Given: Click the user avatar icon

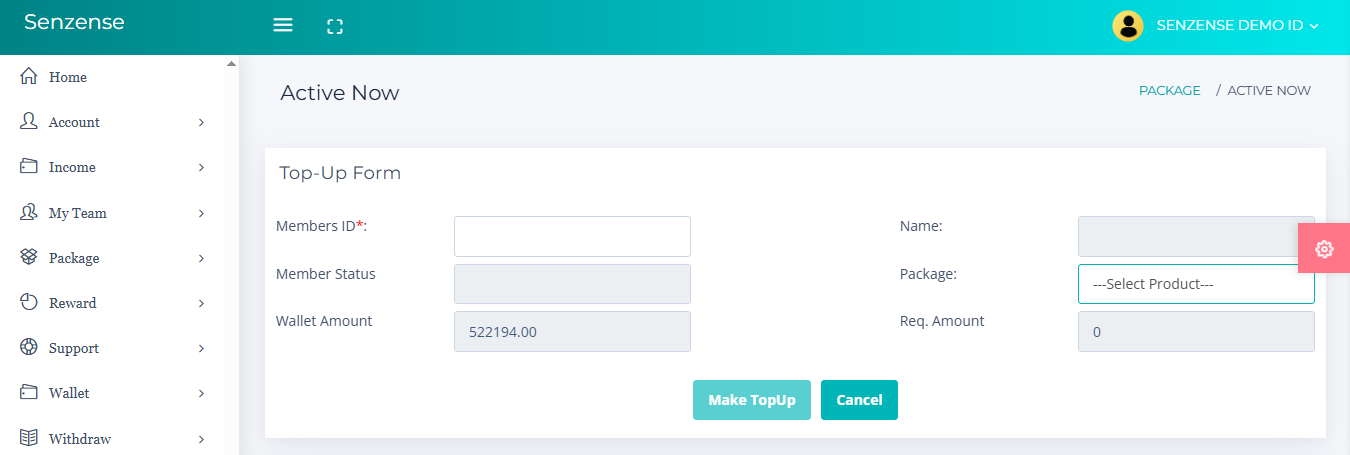Looking at the screenshot, I should [x=1128, y=25].
